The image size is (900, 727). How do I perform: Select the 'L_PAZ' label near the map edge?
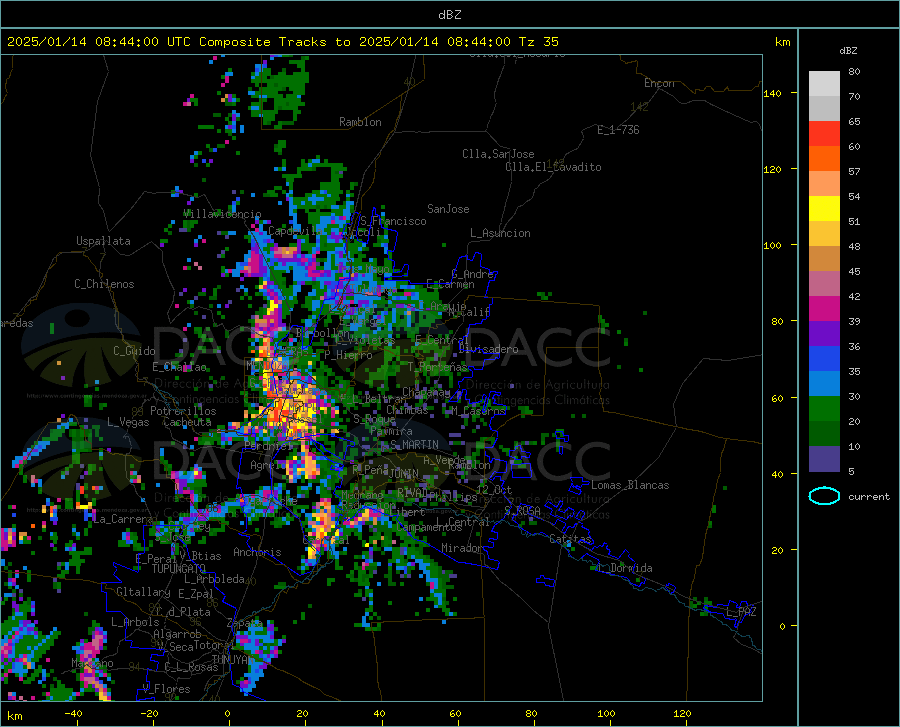[741, 612]
